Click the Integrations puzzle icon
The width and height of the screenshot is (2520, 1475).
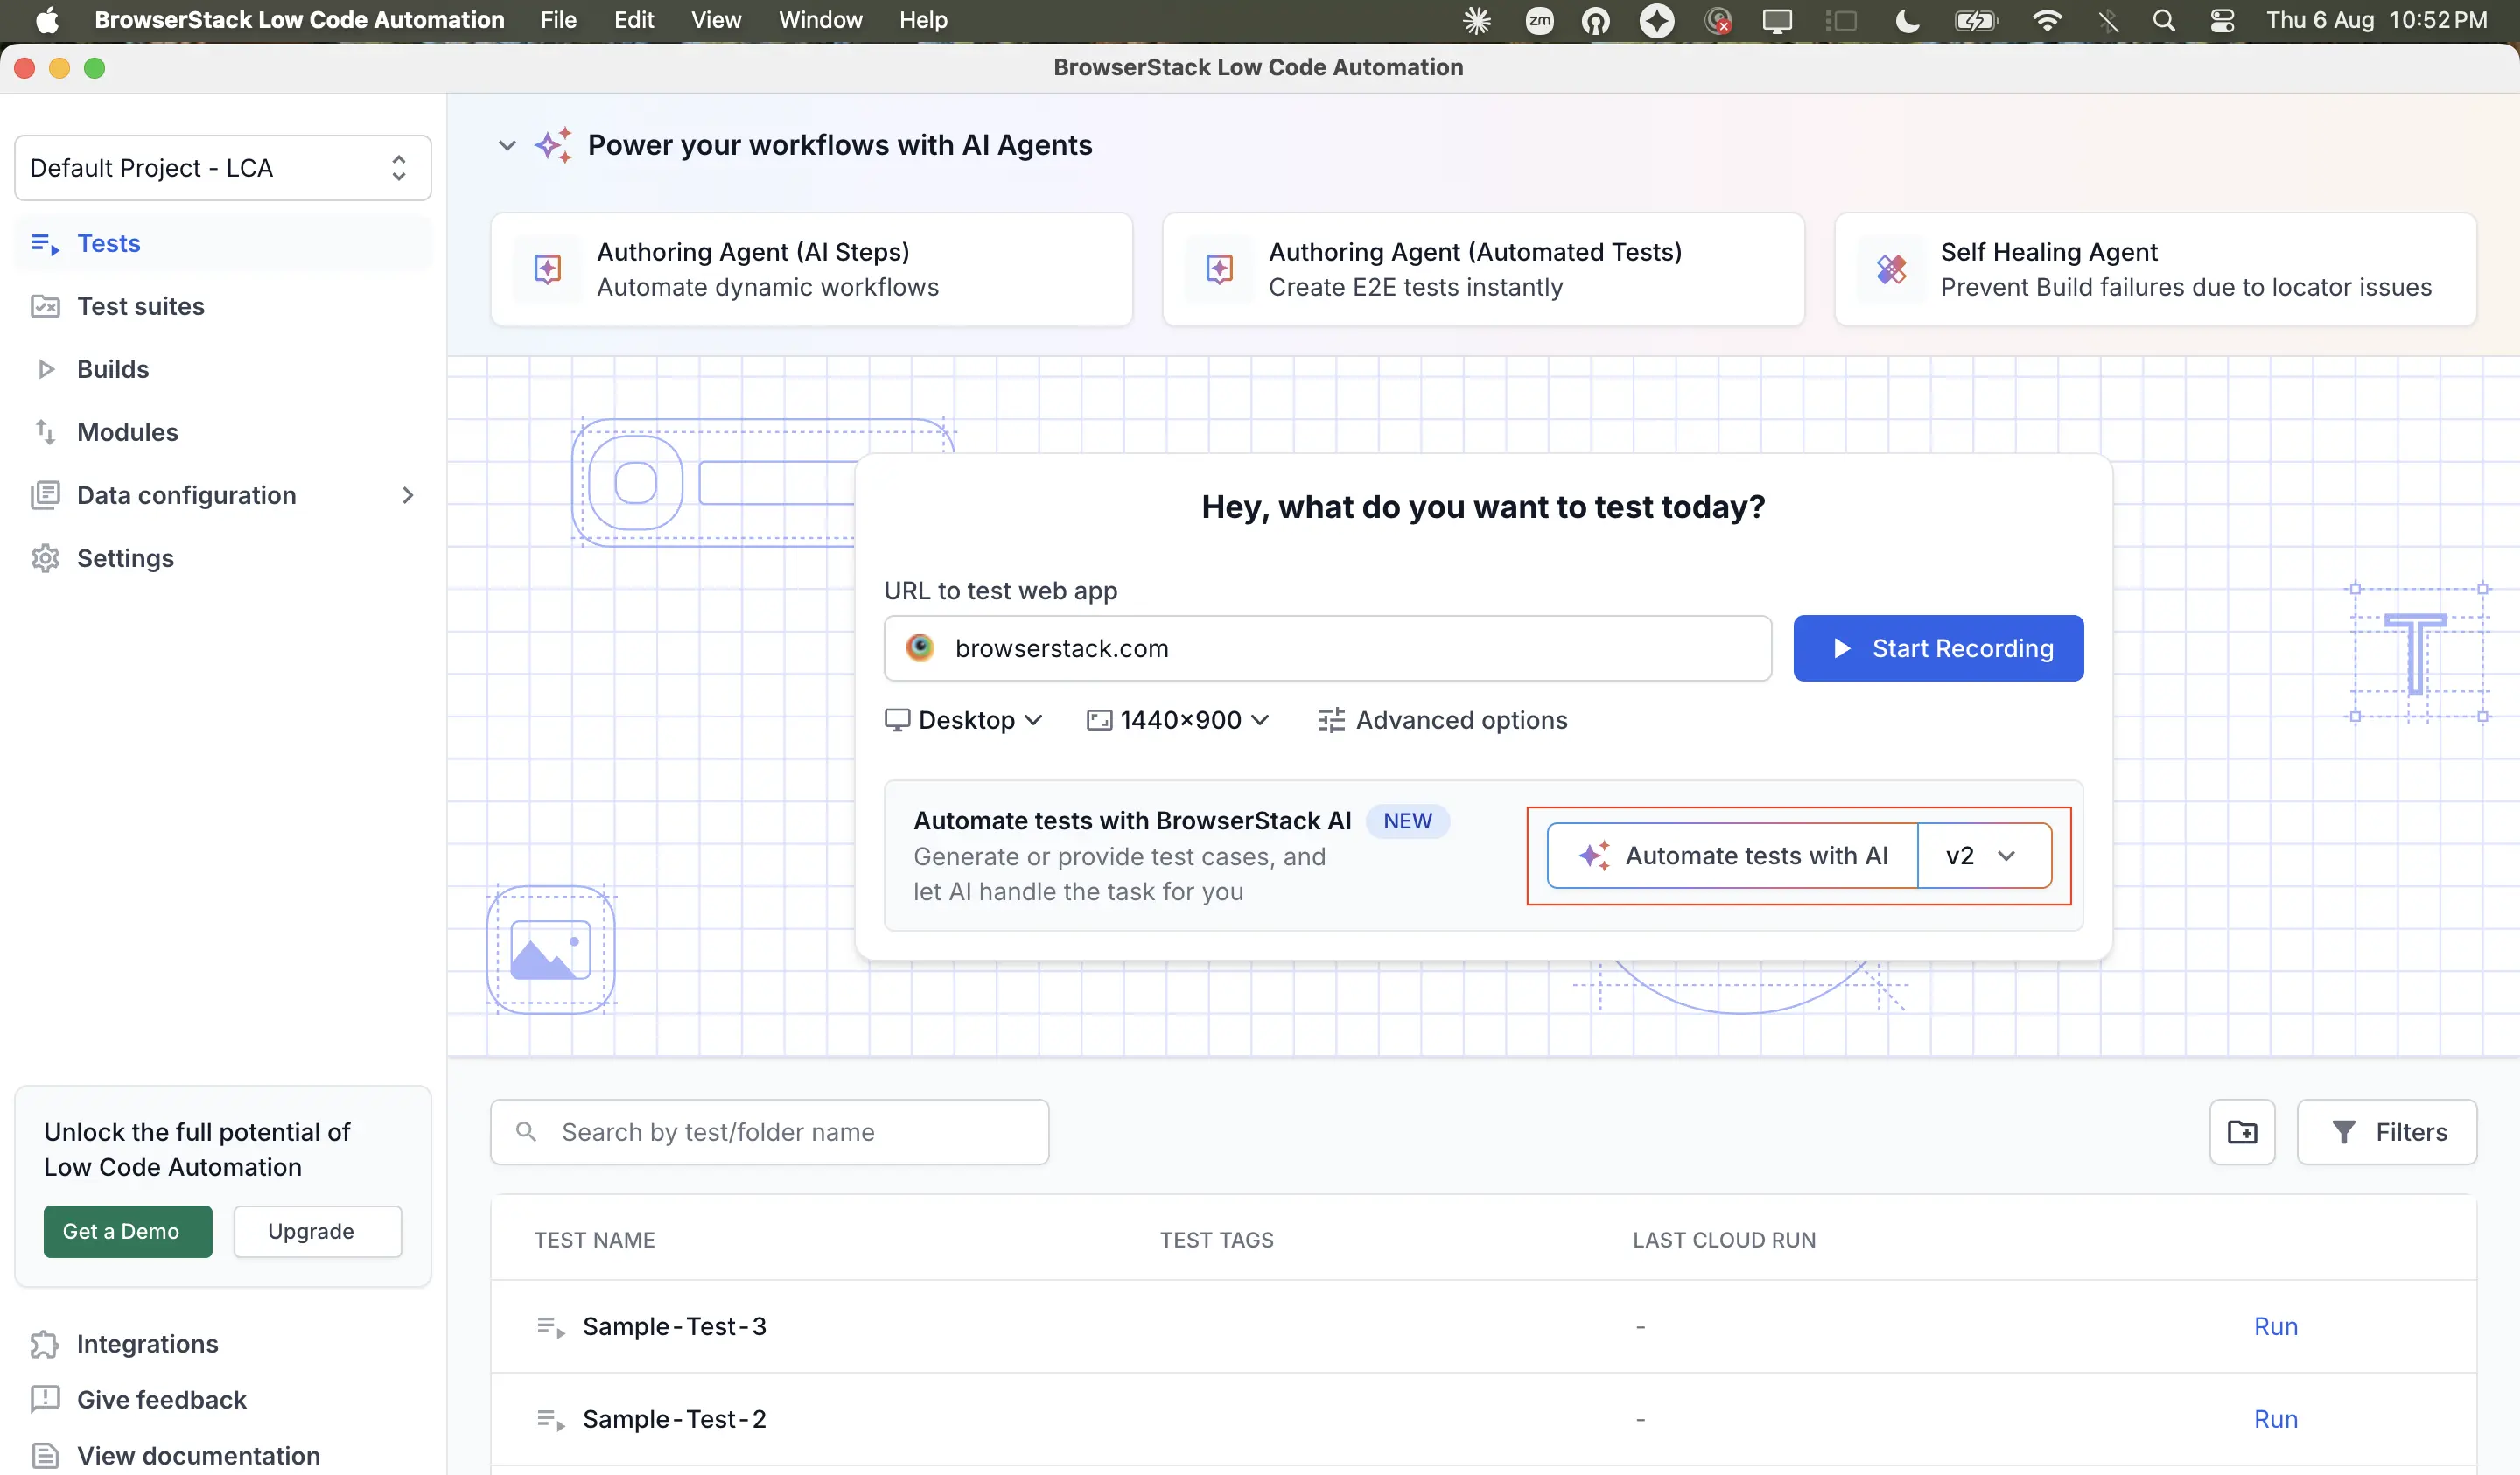tap(45, 1344)
